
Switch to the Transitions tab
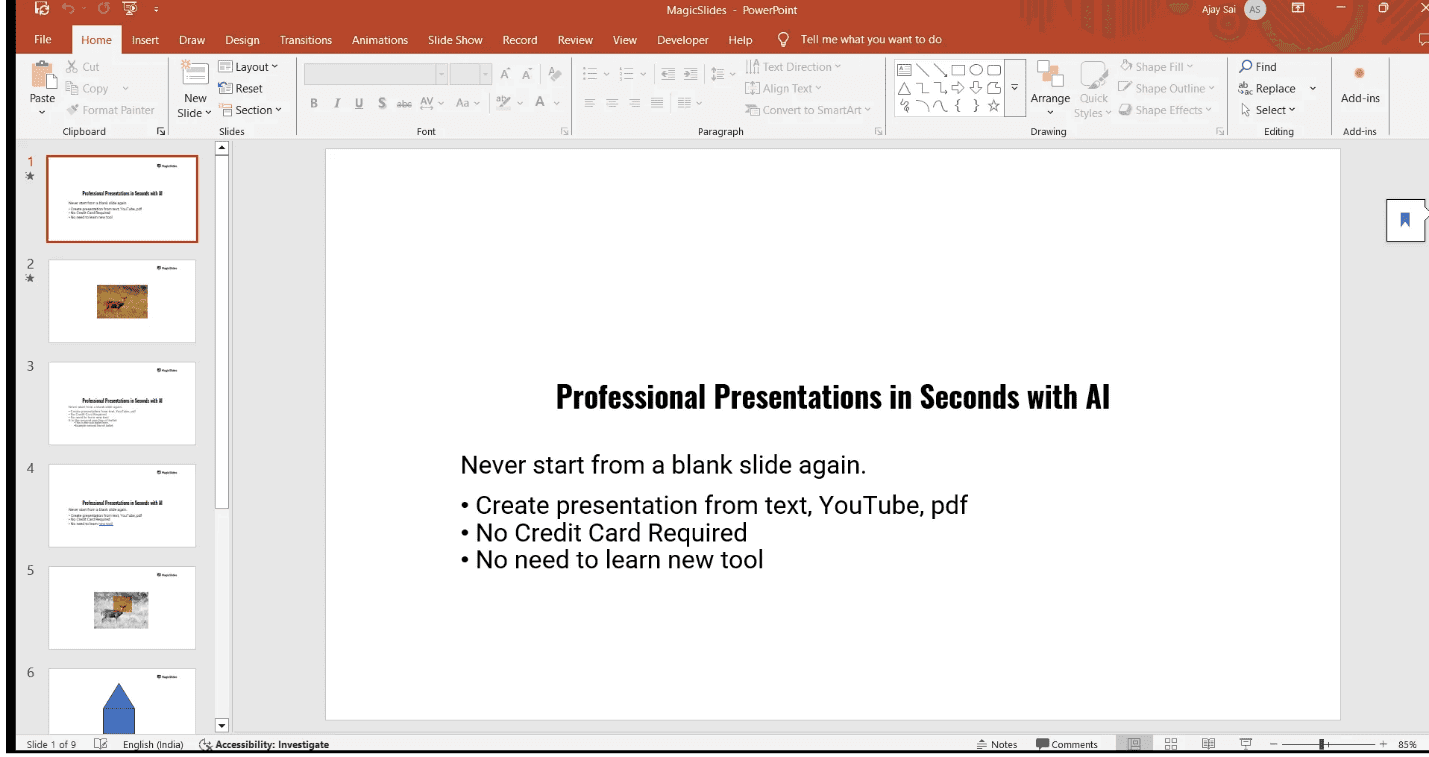tap(306, 40)
